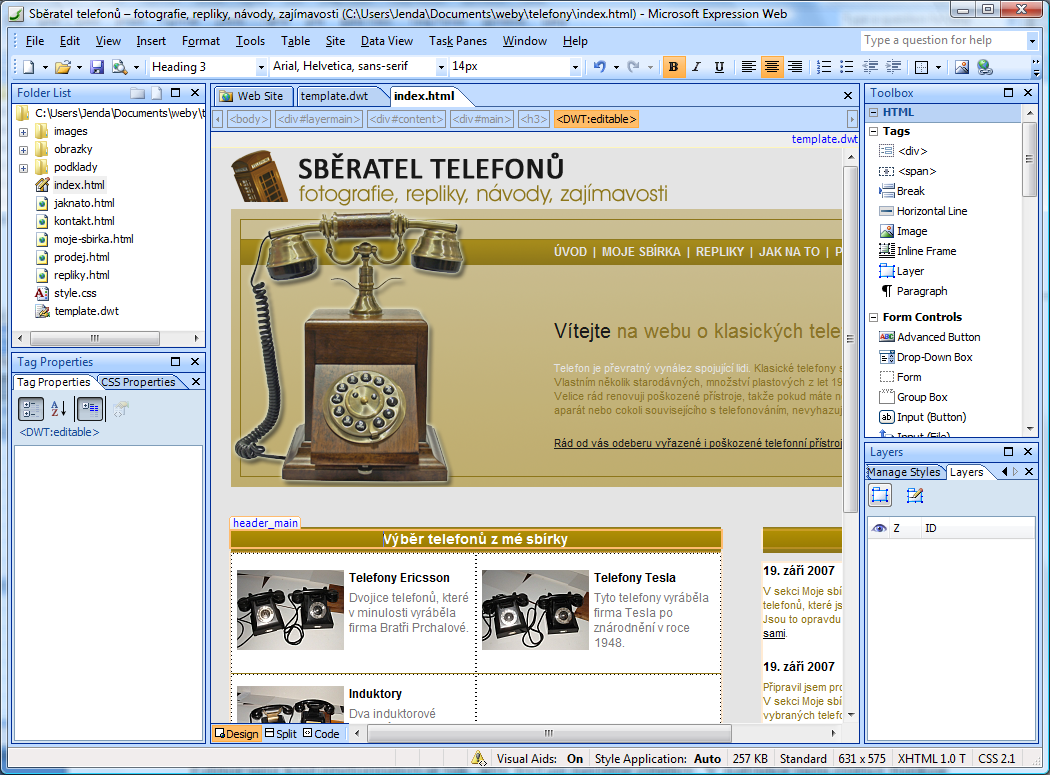
Task: Switch to the template.dwt tab
Action: tap(335, 96)
